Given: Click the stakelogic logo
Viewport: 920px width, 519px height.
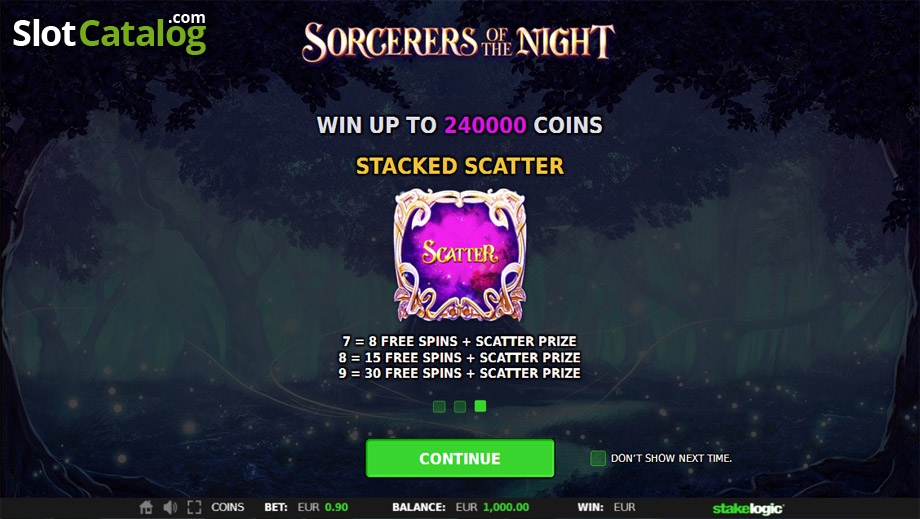Looking at the screenshot, I should 748,508.
